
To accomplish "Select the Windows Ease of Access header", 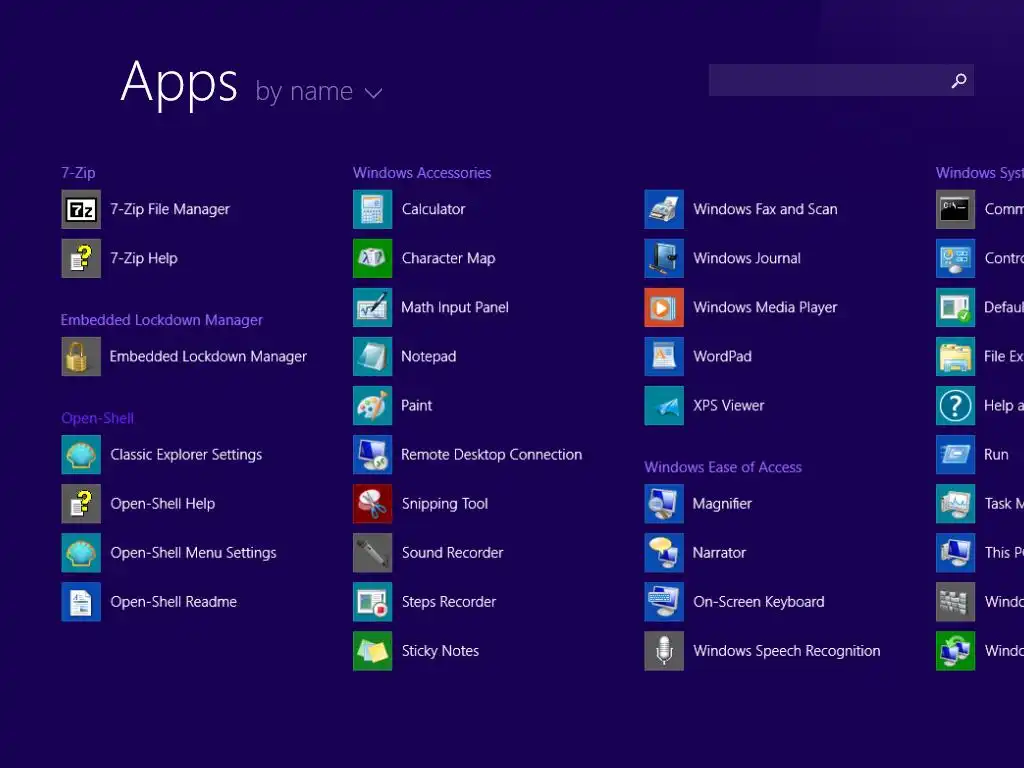I will [x=723, y=467].
